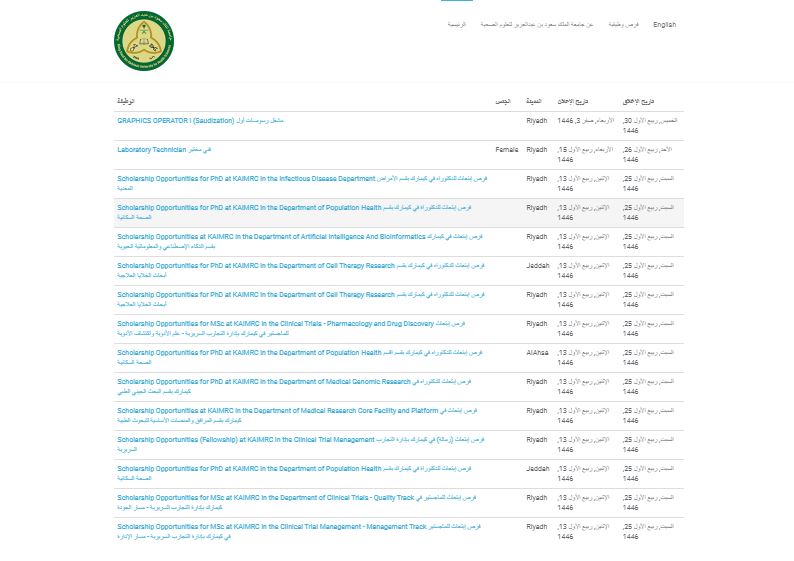The image size is (794, 561).
Task: Open the Laboratory Technician job posting
Action: coord(151,149)
